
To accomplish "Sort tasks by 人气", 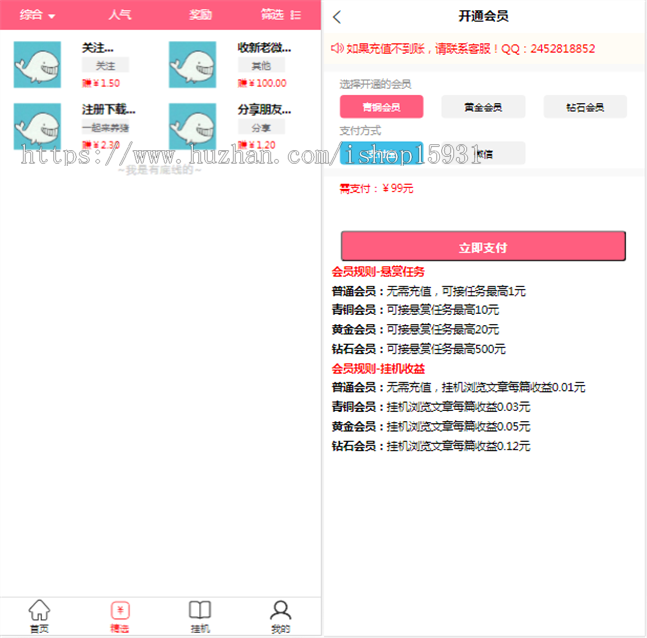I will pyautogui.click(x=120, y=15).
